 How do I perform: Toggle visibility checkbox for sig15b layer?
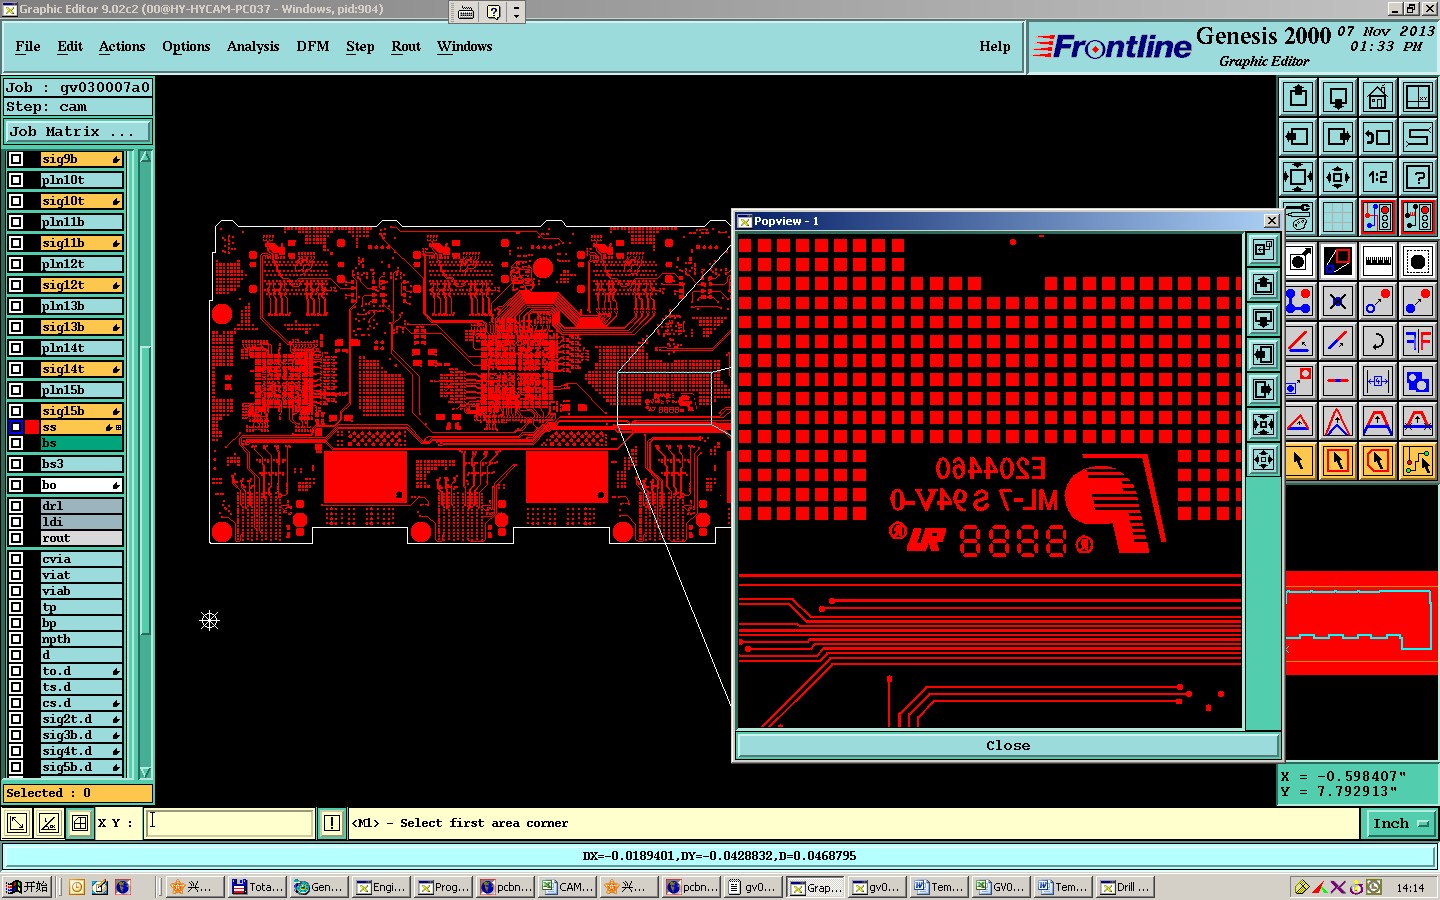click(16, 411)
